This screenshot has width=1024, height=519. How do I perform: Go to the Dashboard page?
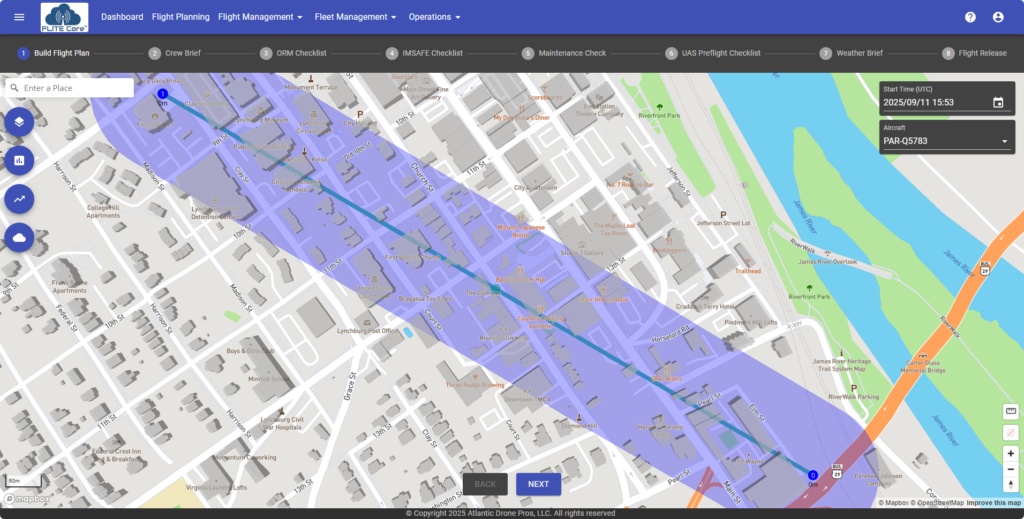pyautogui.click(x=122, y=17)
